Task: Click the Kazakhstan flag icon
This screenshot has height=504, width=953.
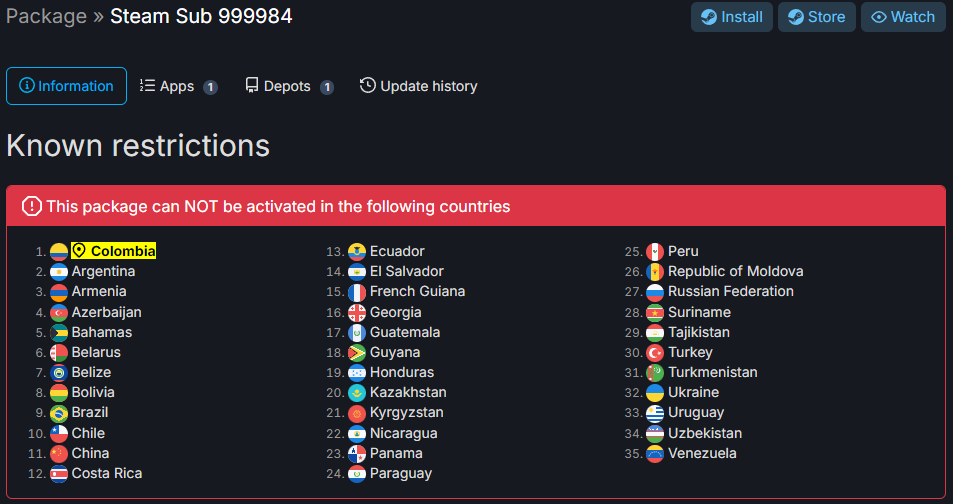Action: click(x=357, y=393)
